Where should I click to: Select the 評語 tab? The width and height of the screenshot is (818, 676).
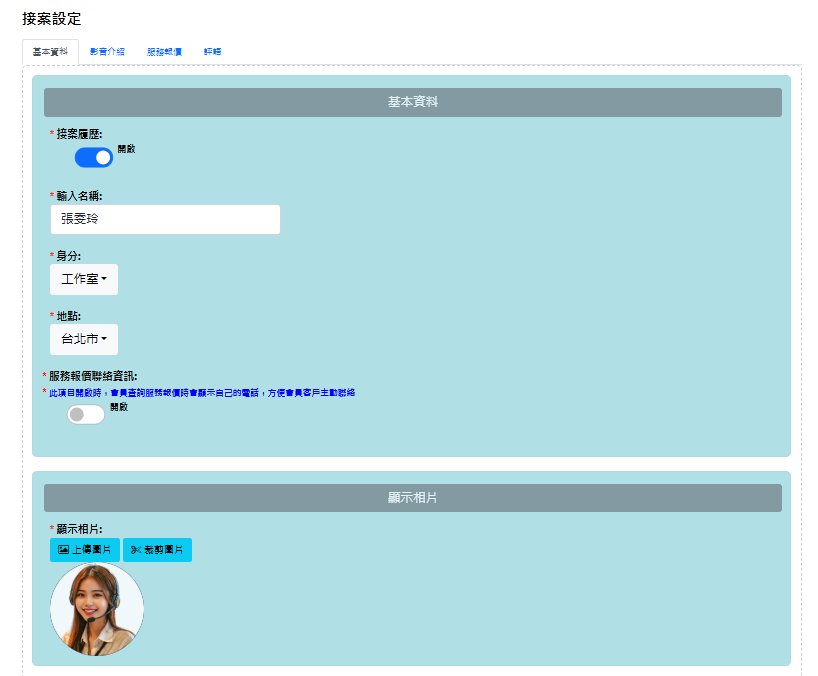tap(213, 52)
